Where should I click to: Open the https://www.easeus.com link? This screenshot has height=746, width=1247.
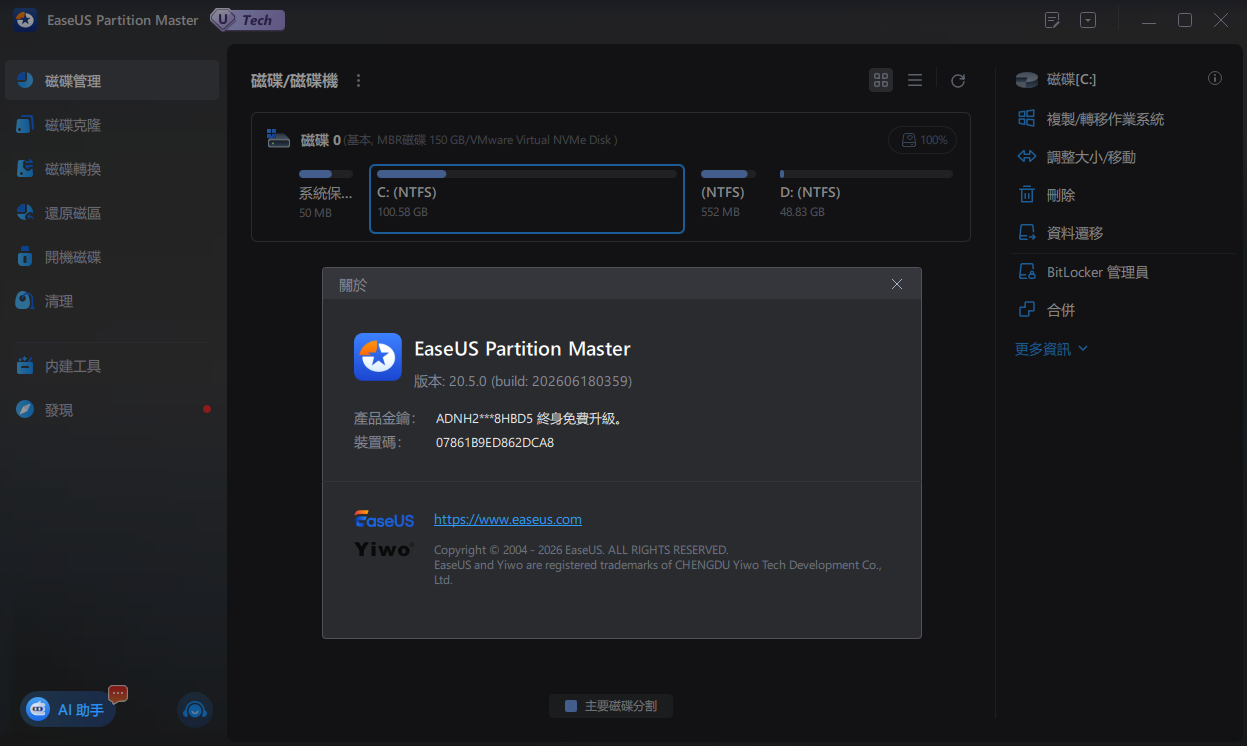pos(507,519)
